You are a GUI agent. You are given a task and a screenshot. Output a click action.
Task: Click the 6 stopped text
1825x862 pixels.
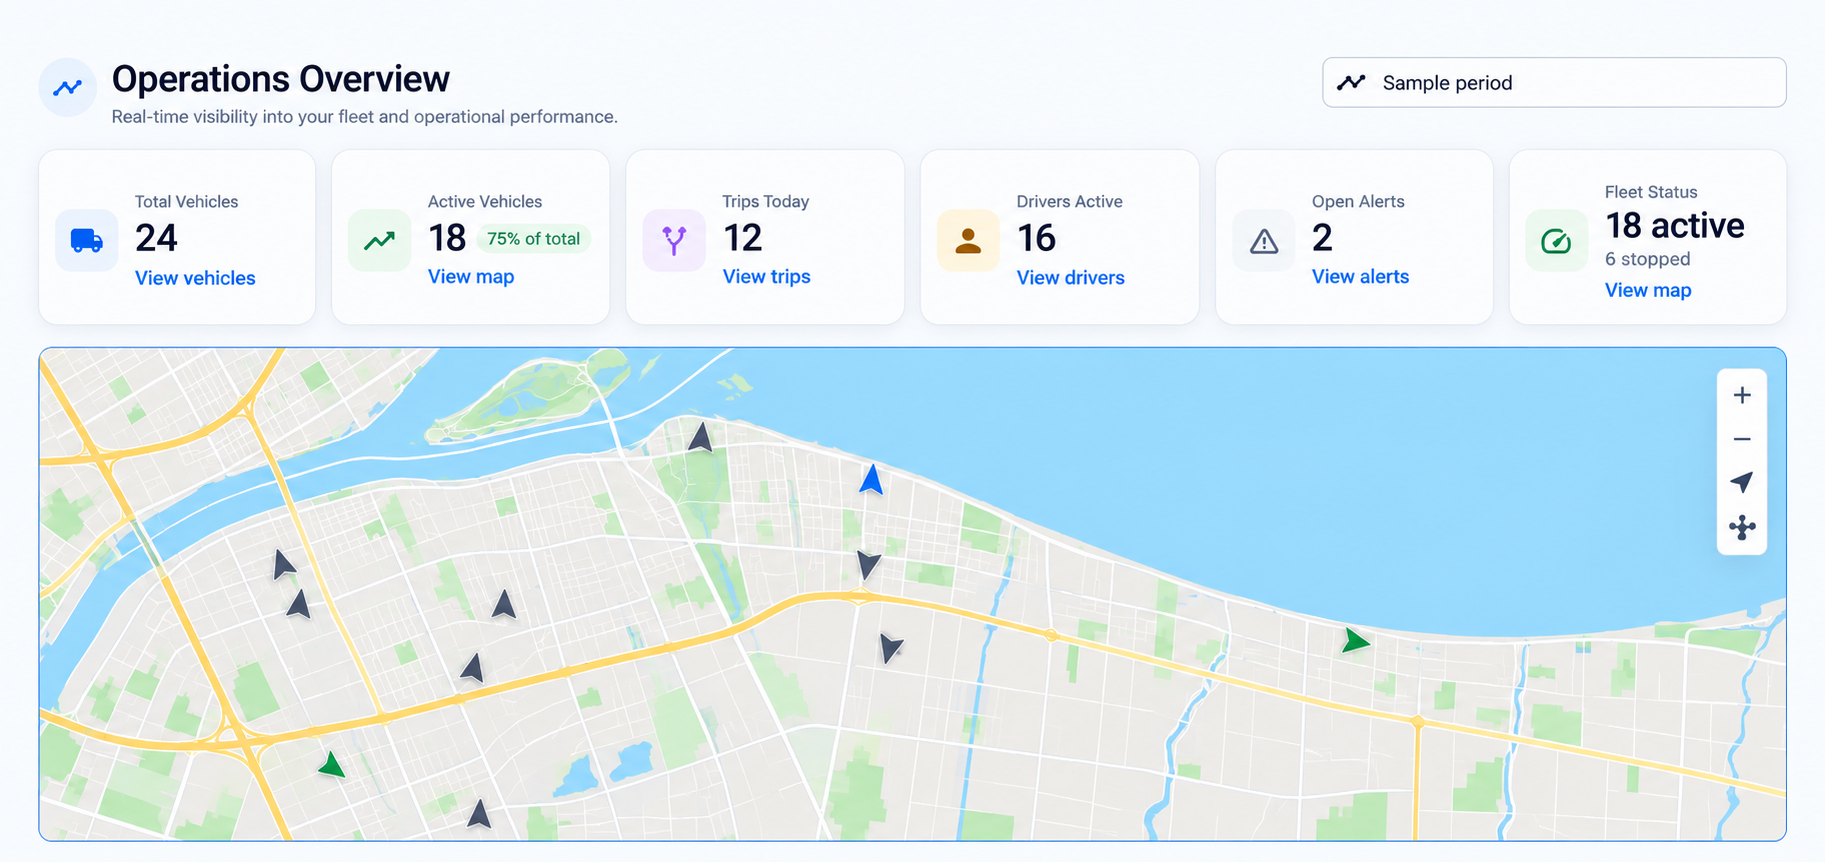(x=1648, y=259)
